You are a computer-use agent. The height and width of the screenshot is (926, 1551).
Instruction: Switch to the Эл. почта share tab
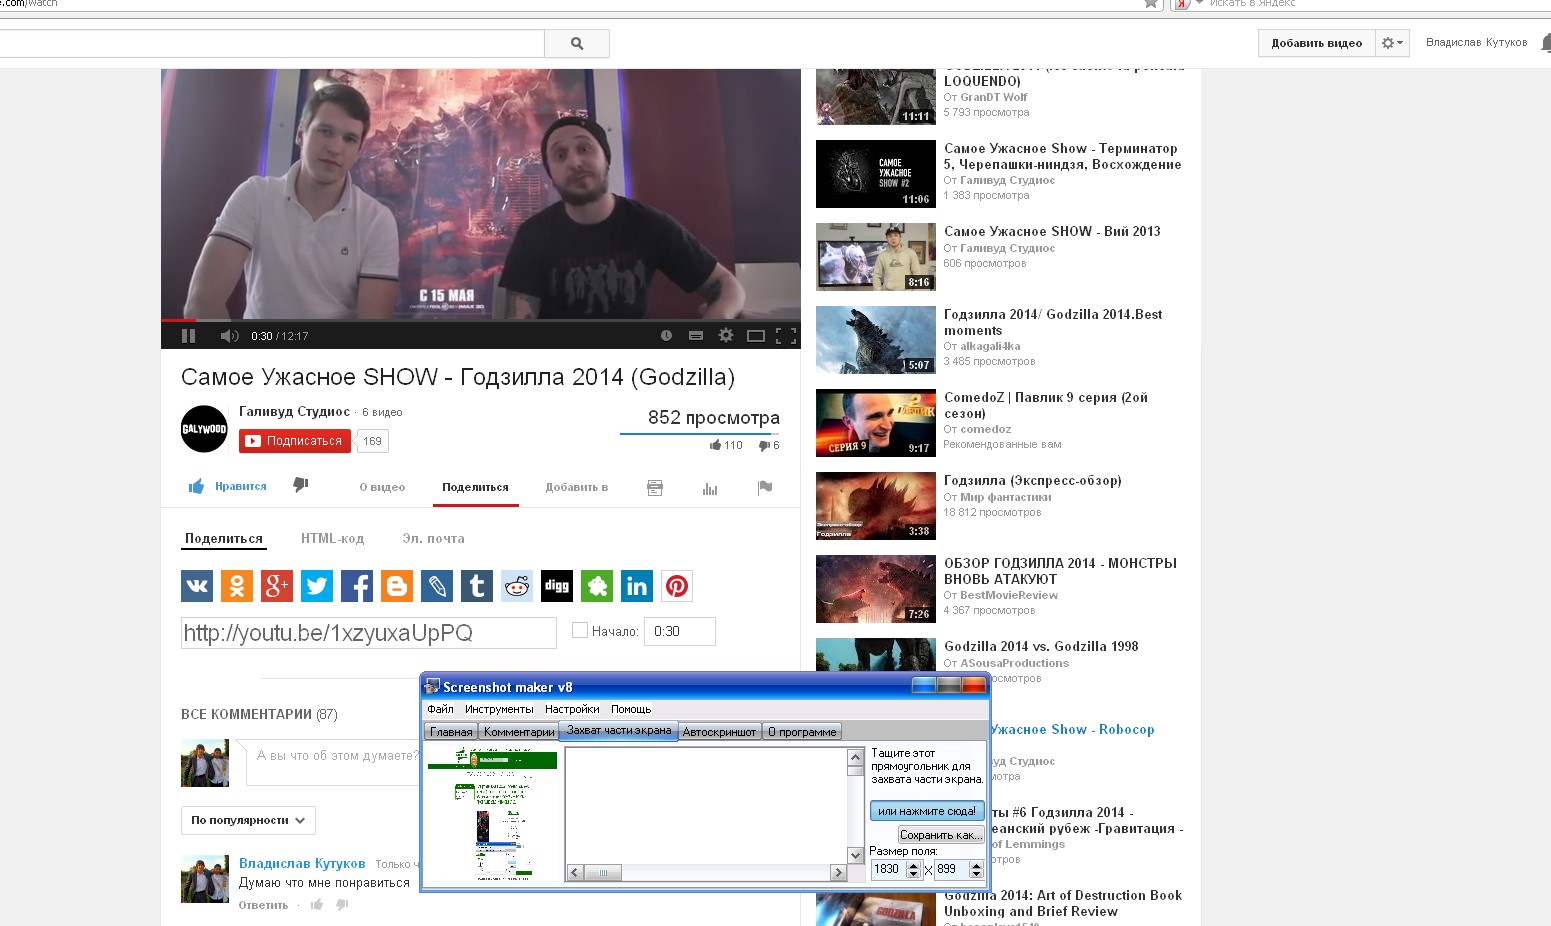433,538
